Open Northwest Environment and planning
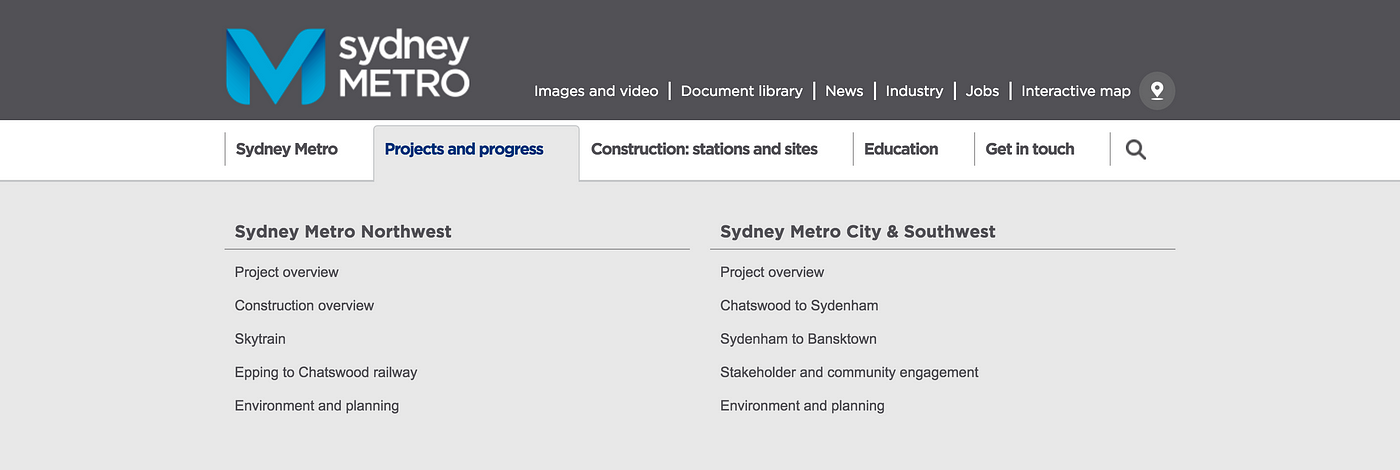This screenshot has width=1400, height=470. coord(317,406)
